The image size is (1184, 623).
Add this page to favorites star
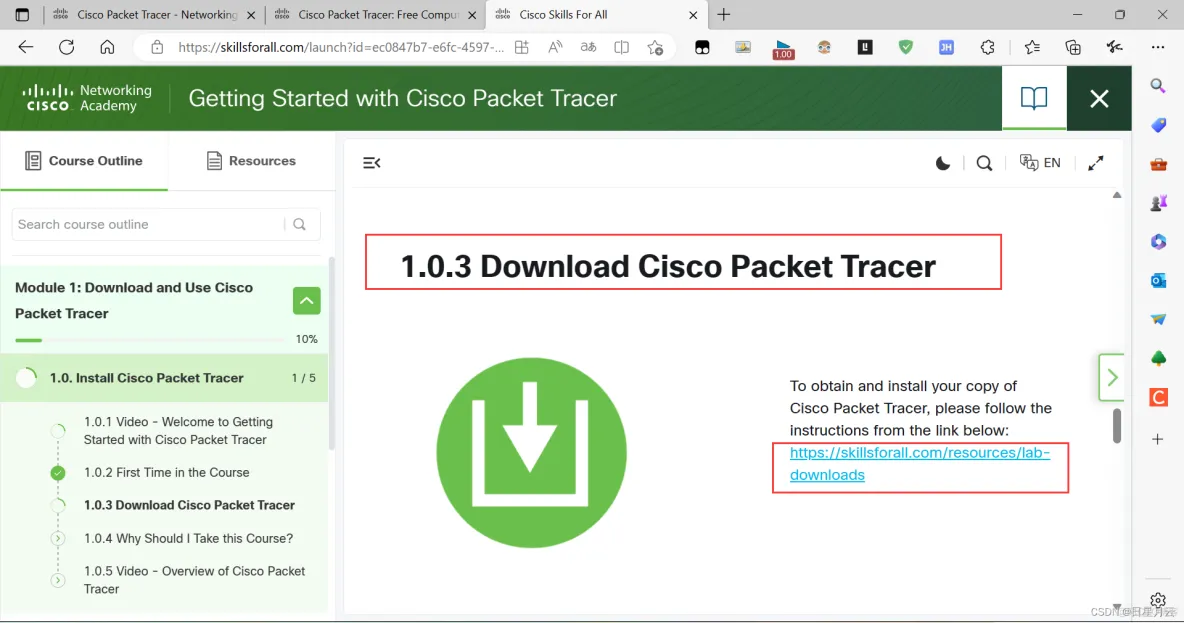point(655,47)
